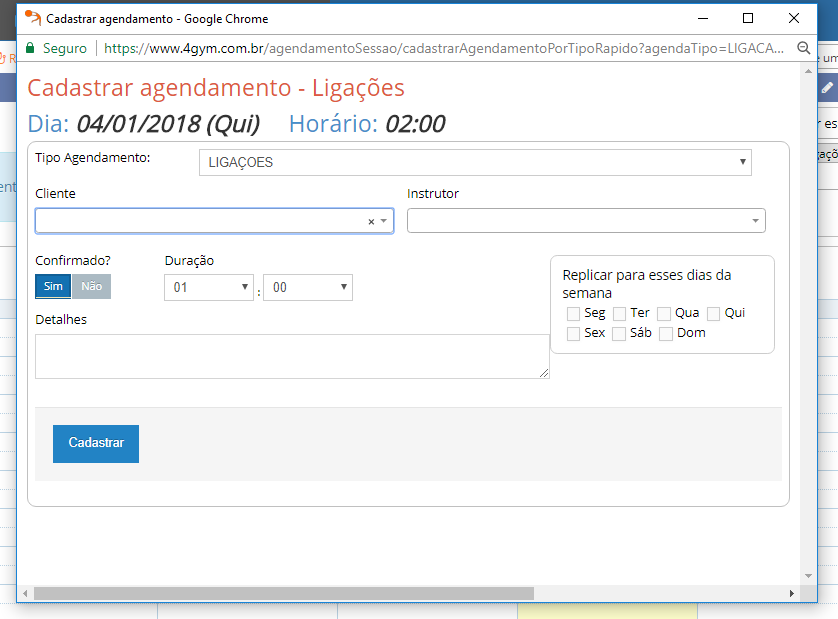Clear the Cliente field with x icon

pyautogui.click(x=371, y=222)
